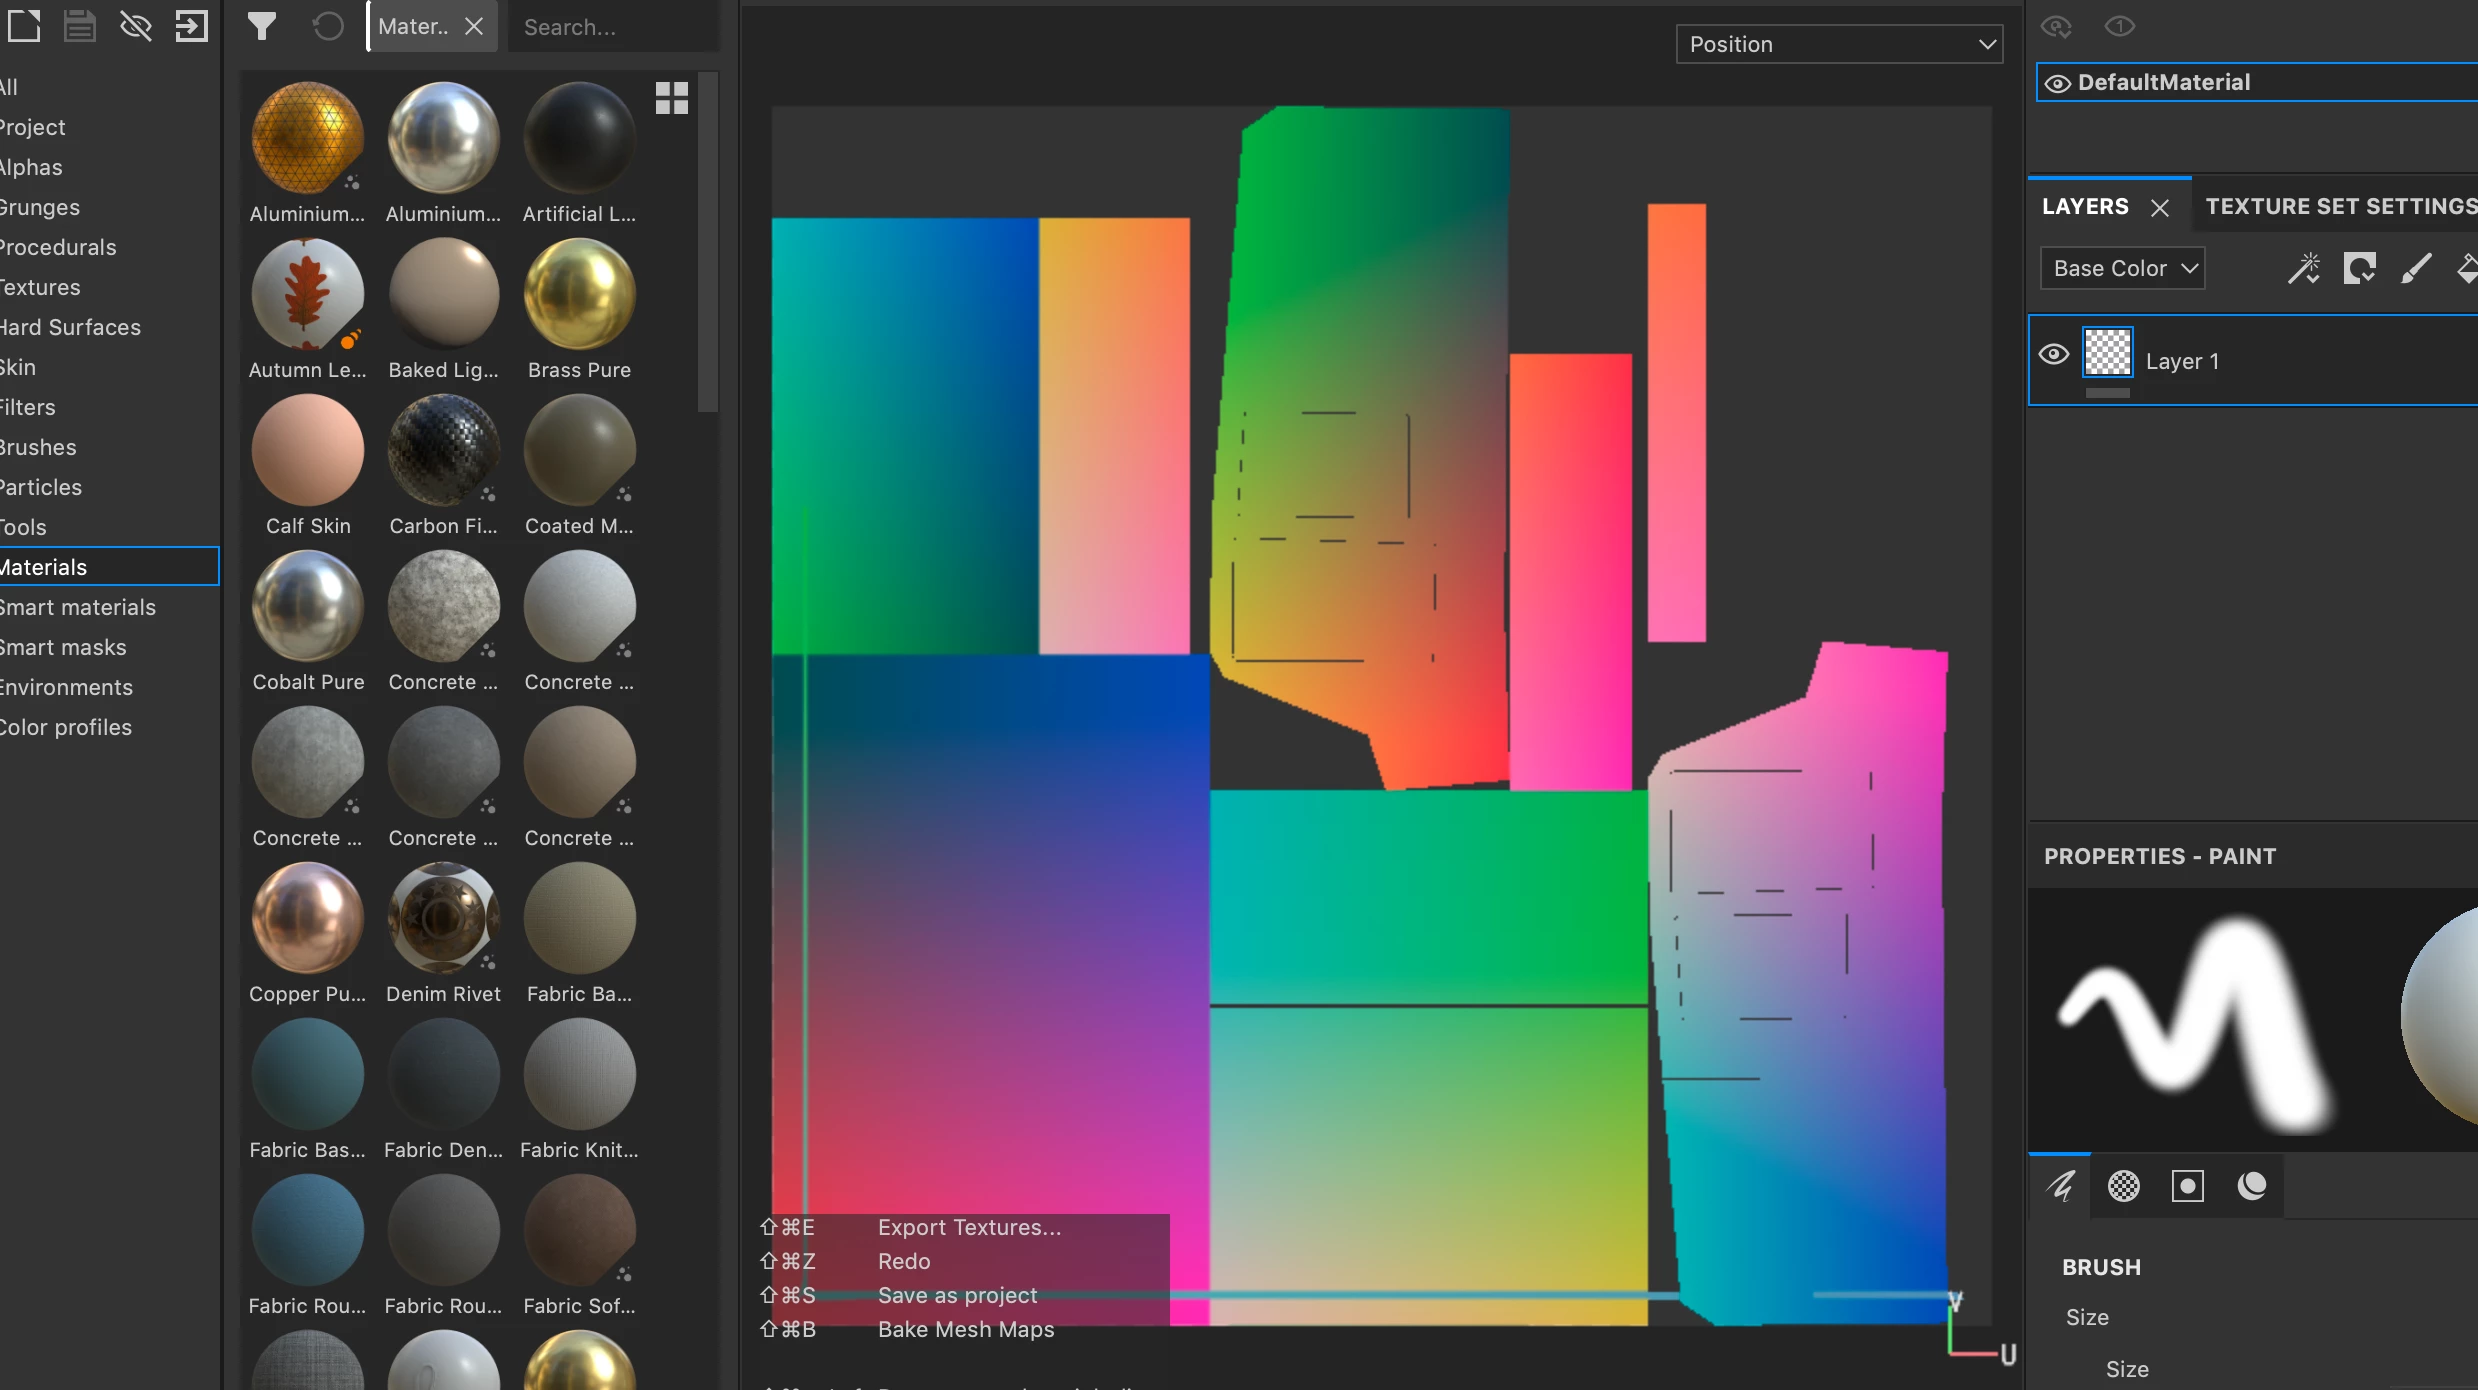Select Smart materials in shelf categories

78,607
